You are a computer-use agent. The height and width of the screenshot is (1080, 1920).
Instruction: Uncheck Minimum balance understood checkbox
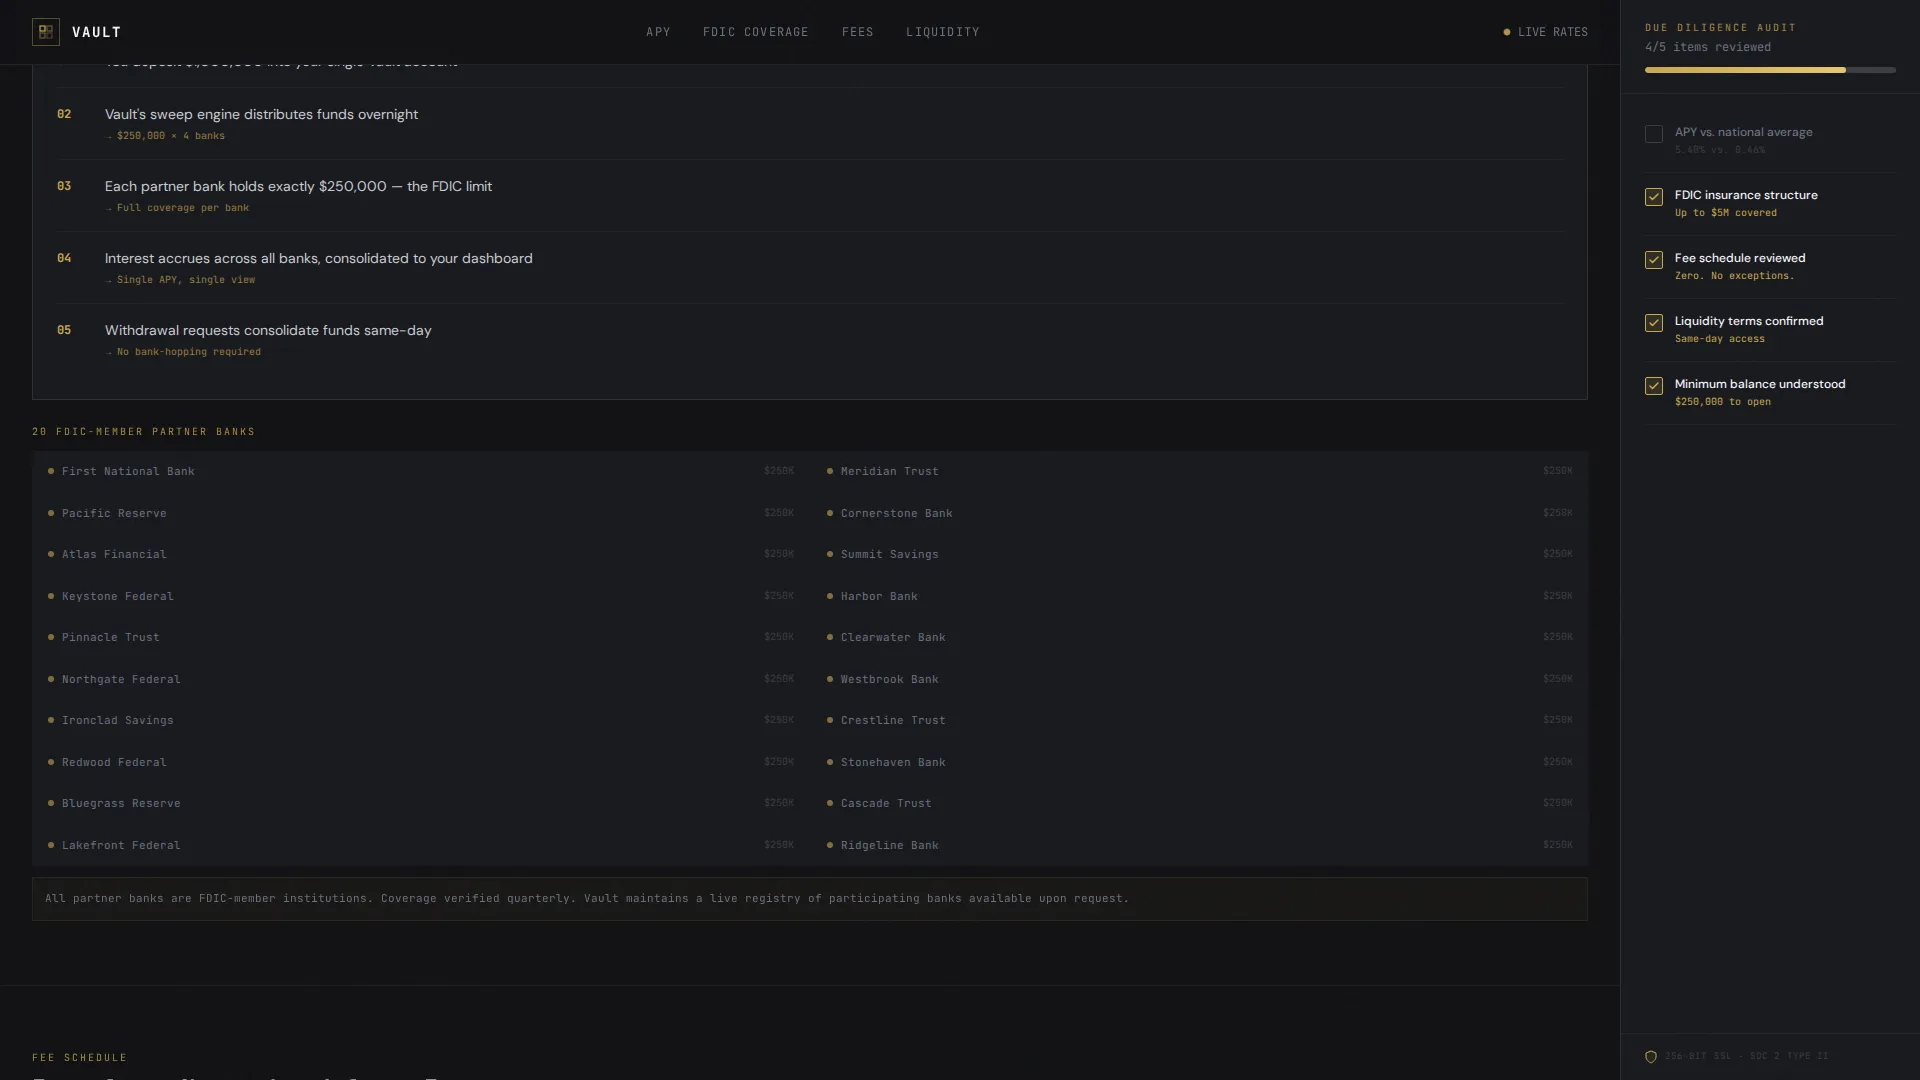coord(1654,386)
